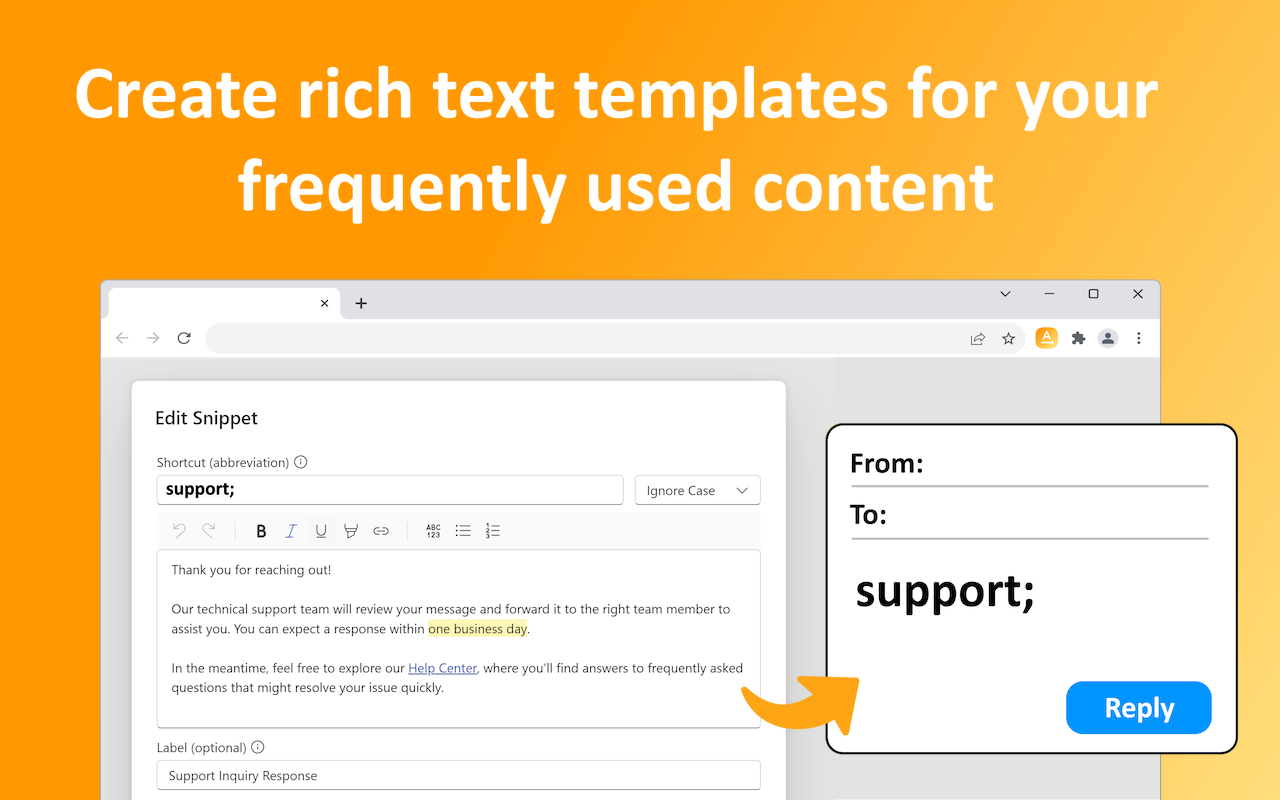Click the support; text in email body

point(945,593)
